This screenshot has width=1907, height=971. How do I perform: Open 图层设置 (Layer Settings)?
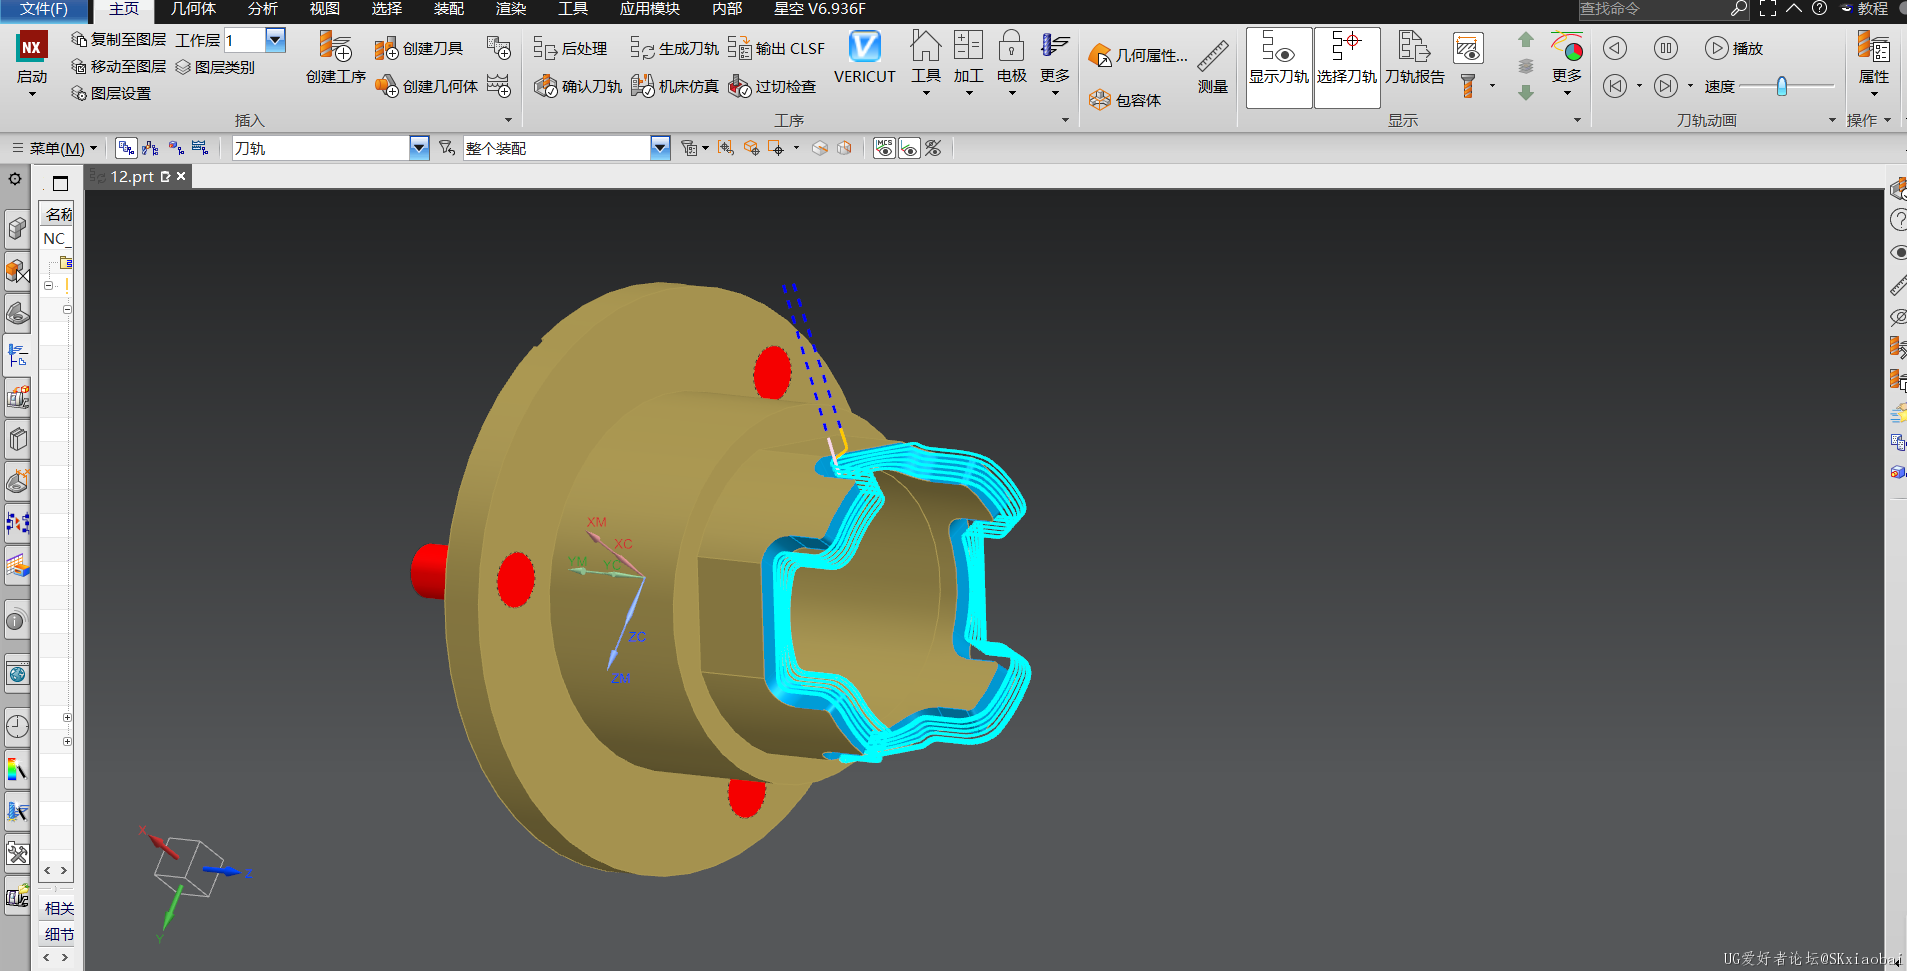pos(111,93)
